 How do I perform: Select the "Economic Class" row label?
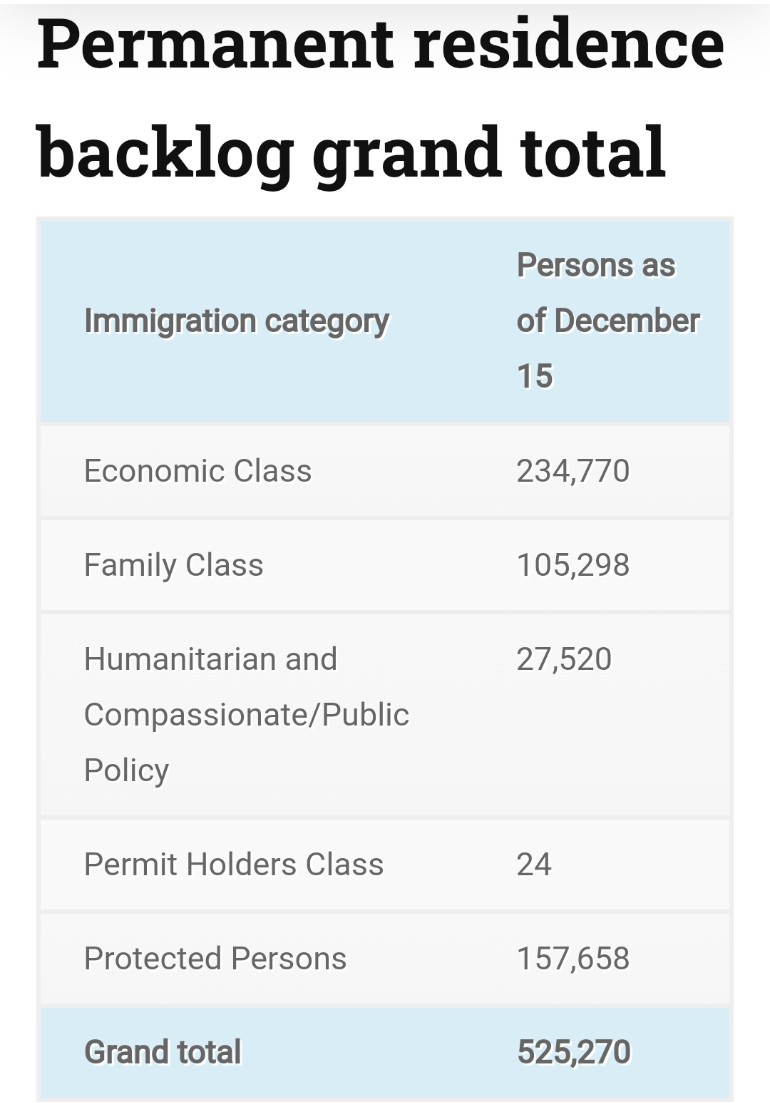198,471
